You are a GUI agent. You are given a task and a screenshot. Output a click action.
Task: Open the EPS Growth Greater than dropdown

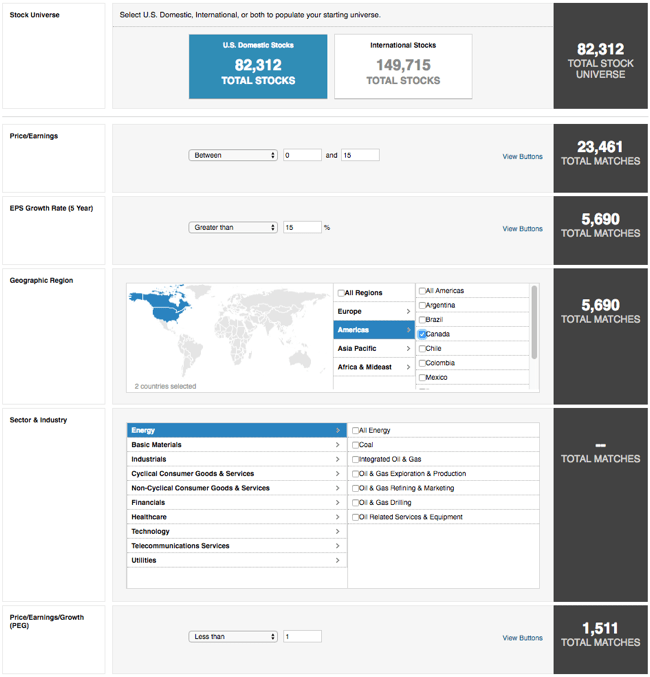click(x=233, y=227)
